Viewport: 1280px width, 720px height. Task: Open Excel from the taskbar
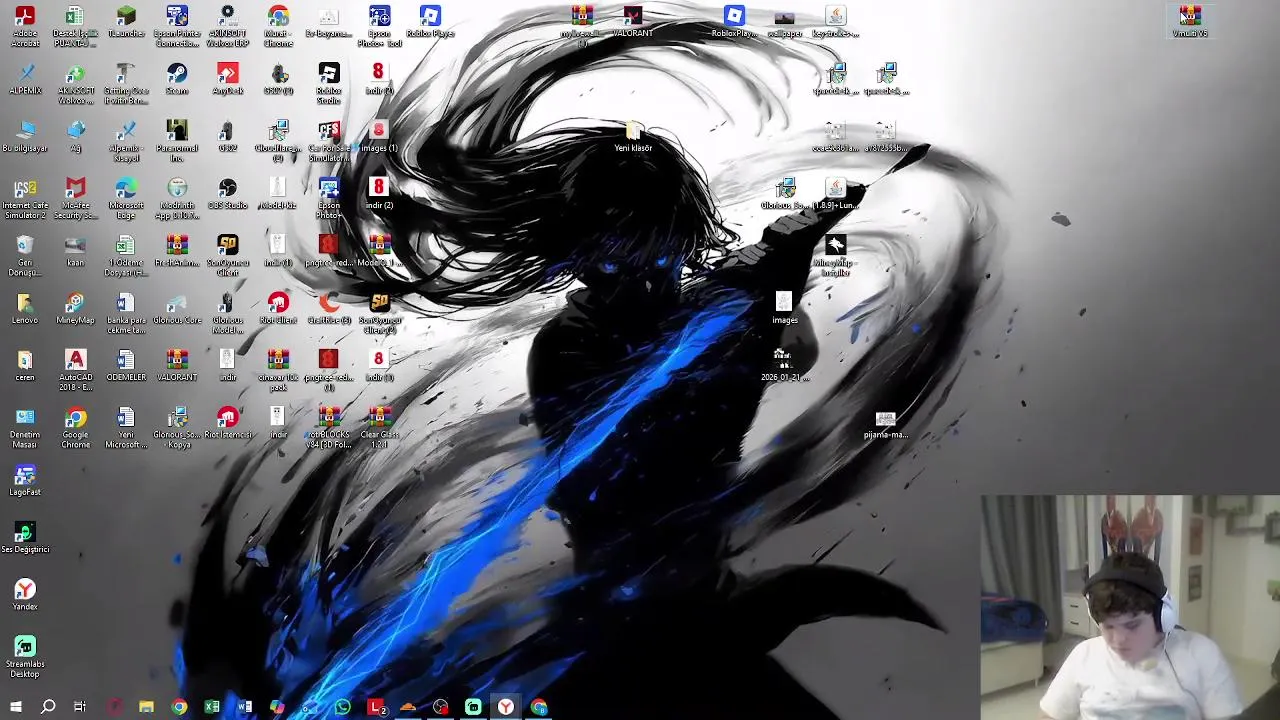click(x=212, y=707)
